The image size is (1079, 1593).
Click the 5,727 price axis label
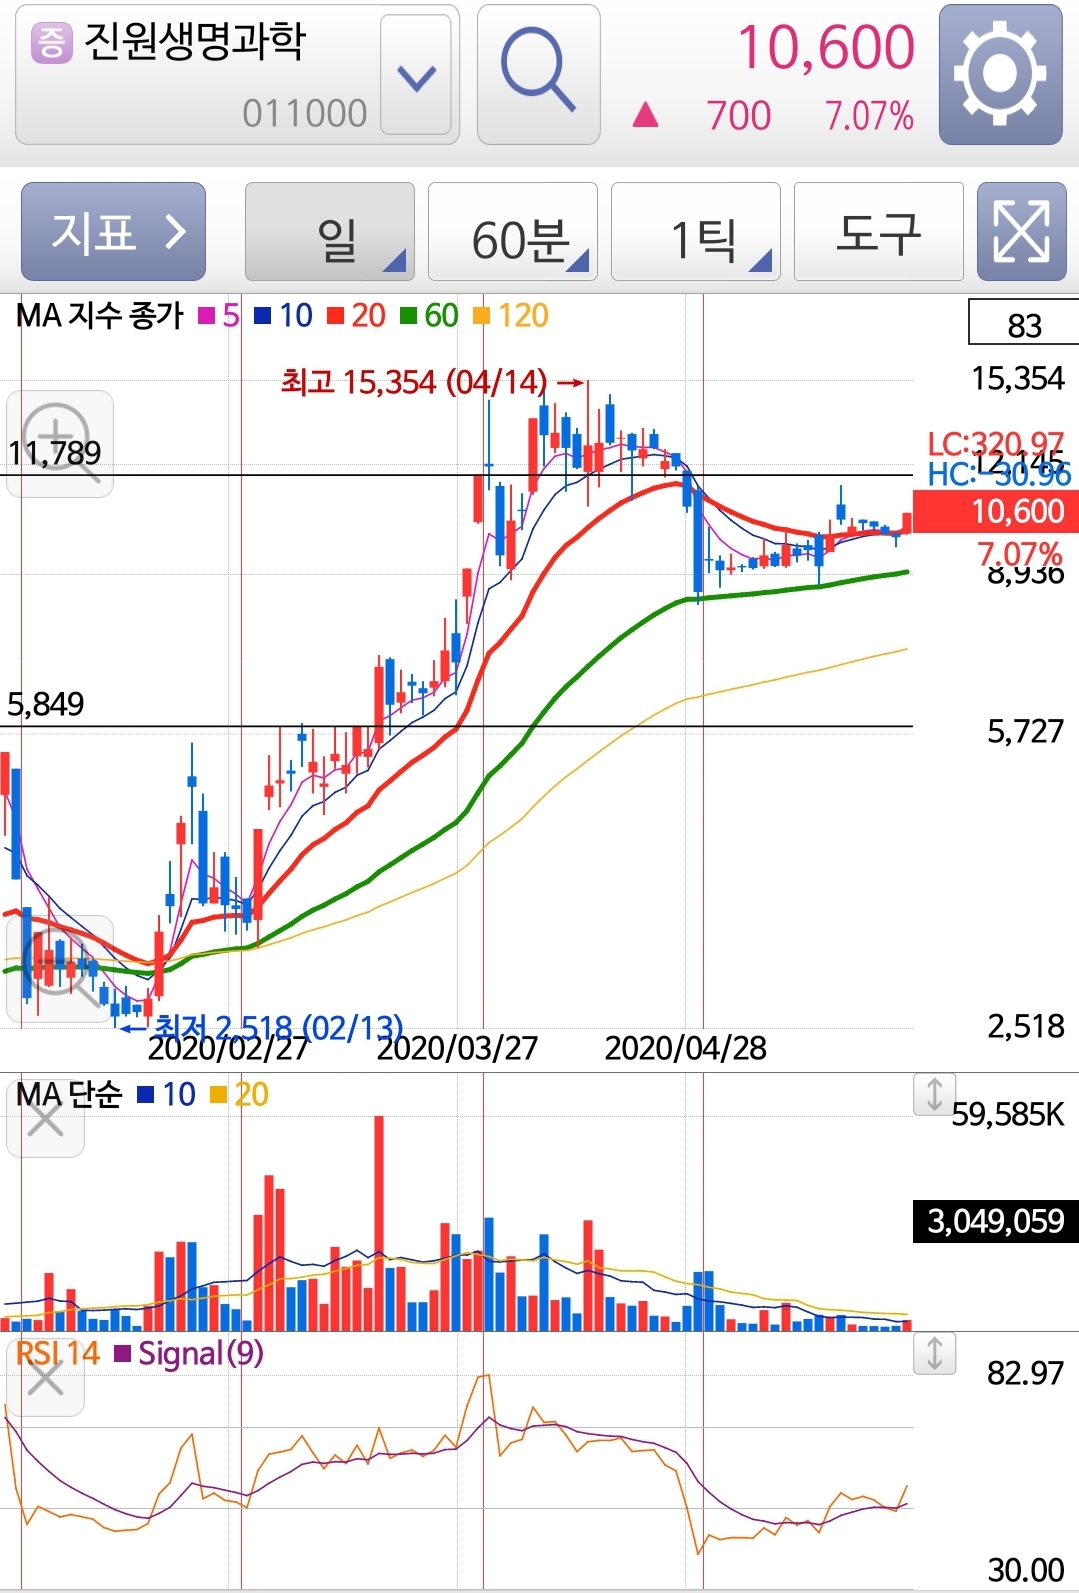click(1025, 732)
